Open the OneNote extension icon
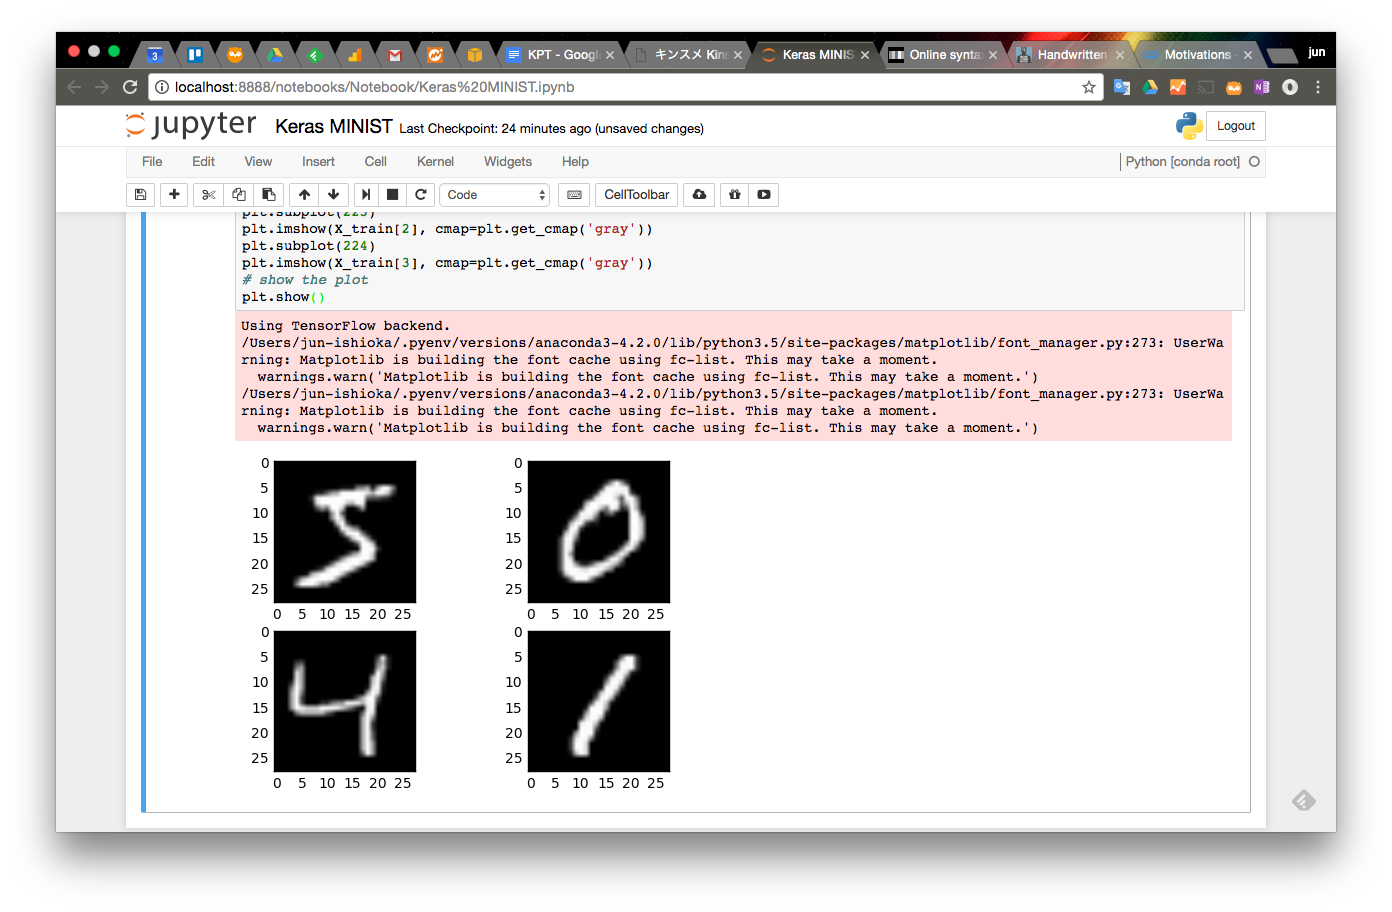The image size is (1392, 912). click(1262, 87)
